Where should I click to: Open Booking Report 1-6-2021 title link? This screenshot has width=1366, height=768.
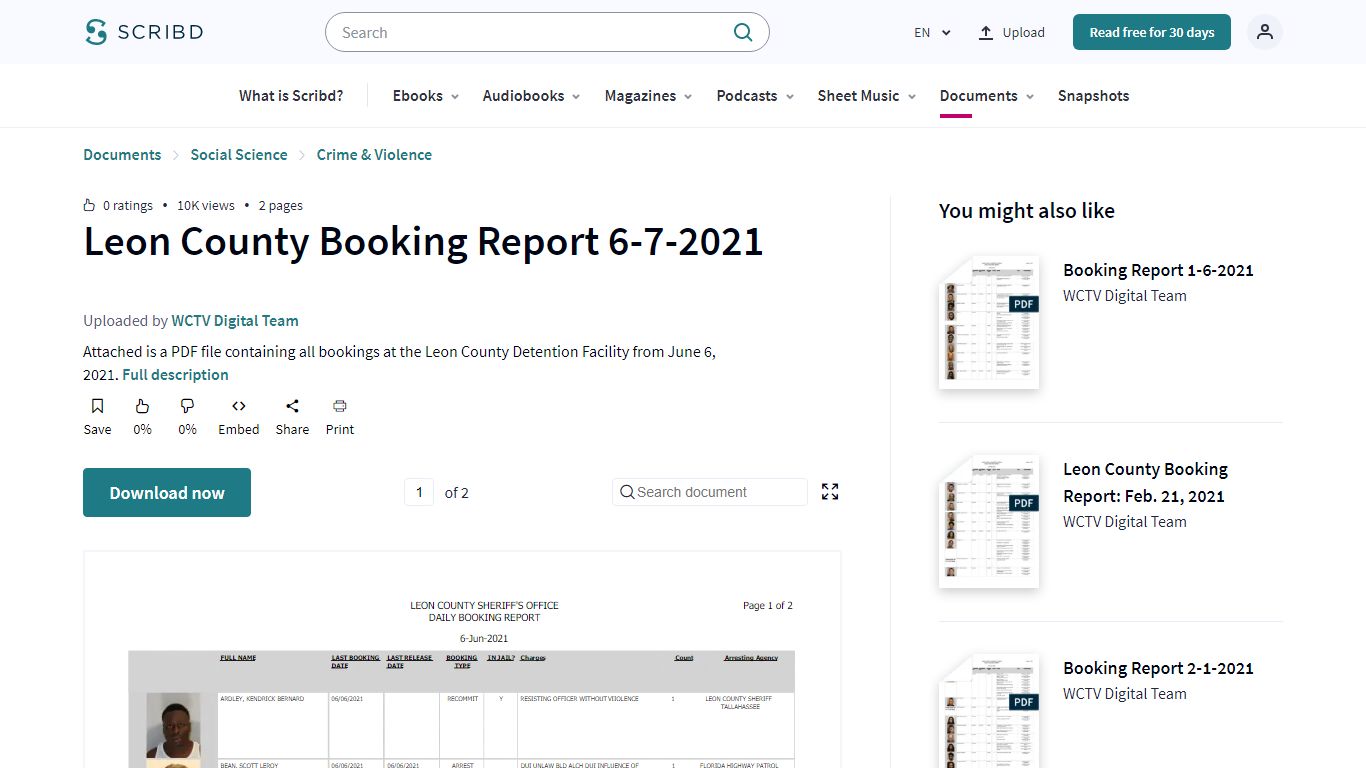1158,270
